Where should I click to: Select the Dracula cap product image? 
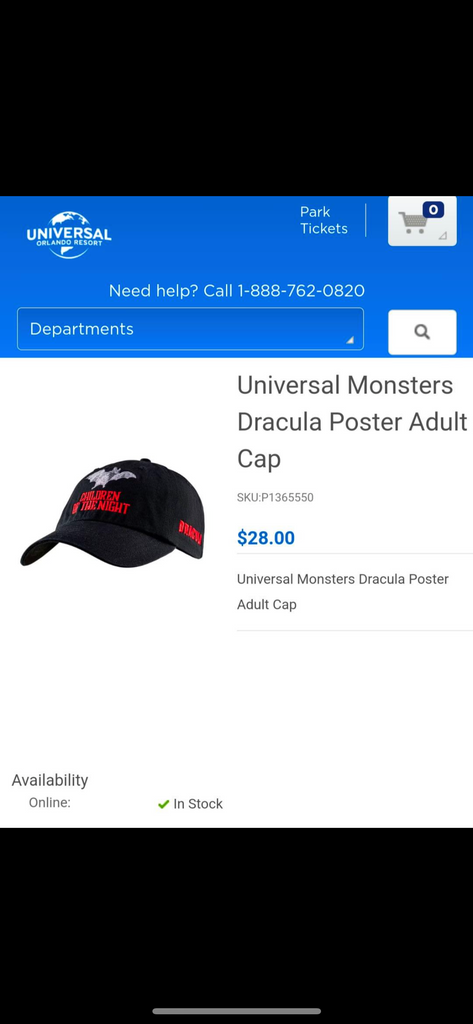click(112, 512)
